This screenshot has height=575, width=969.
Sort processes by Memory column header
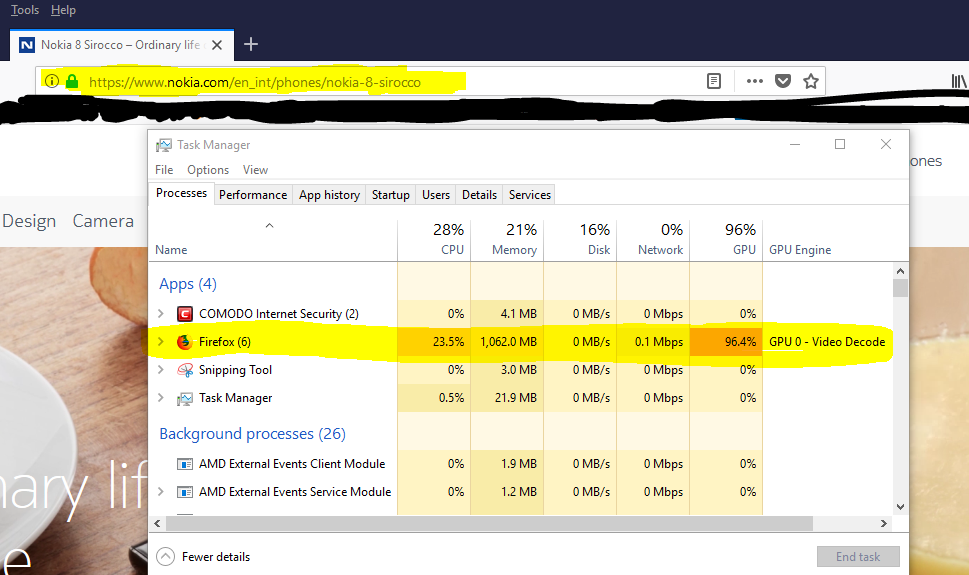pos(507,240)
